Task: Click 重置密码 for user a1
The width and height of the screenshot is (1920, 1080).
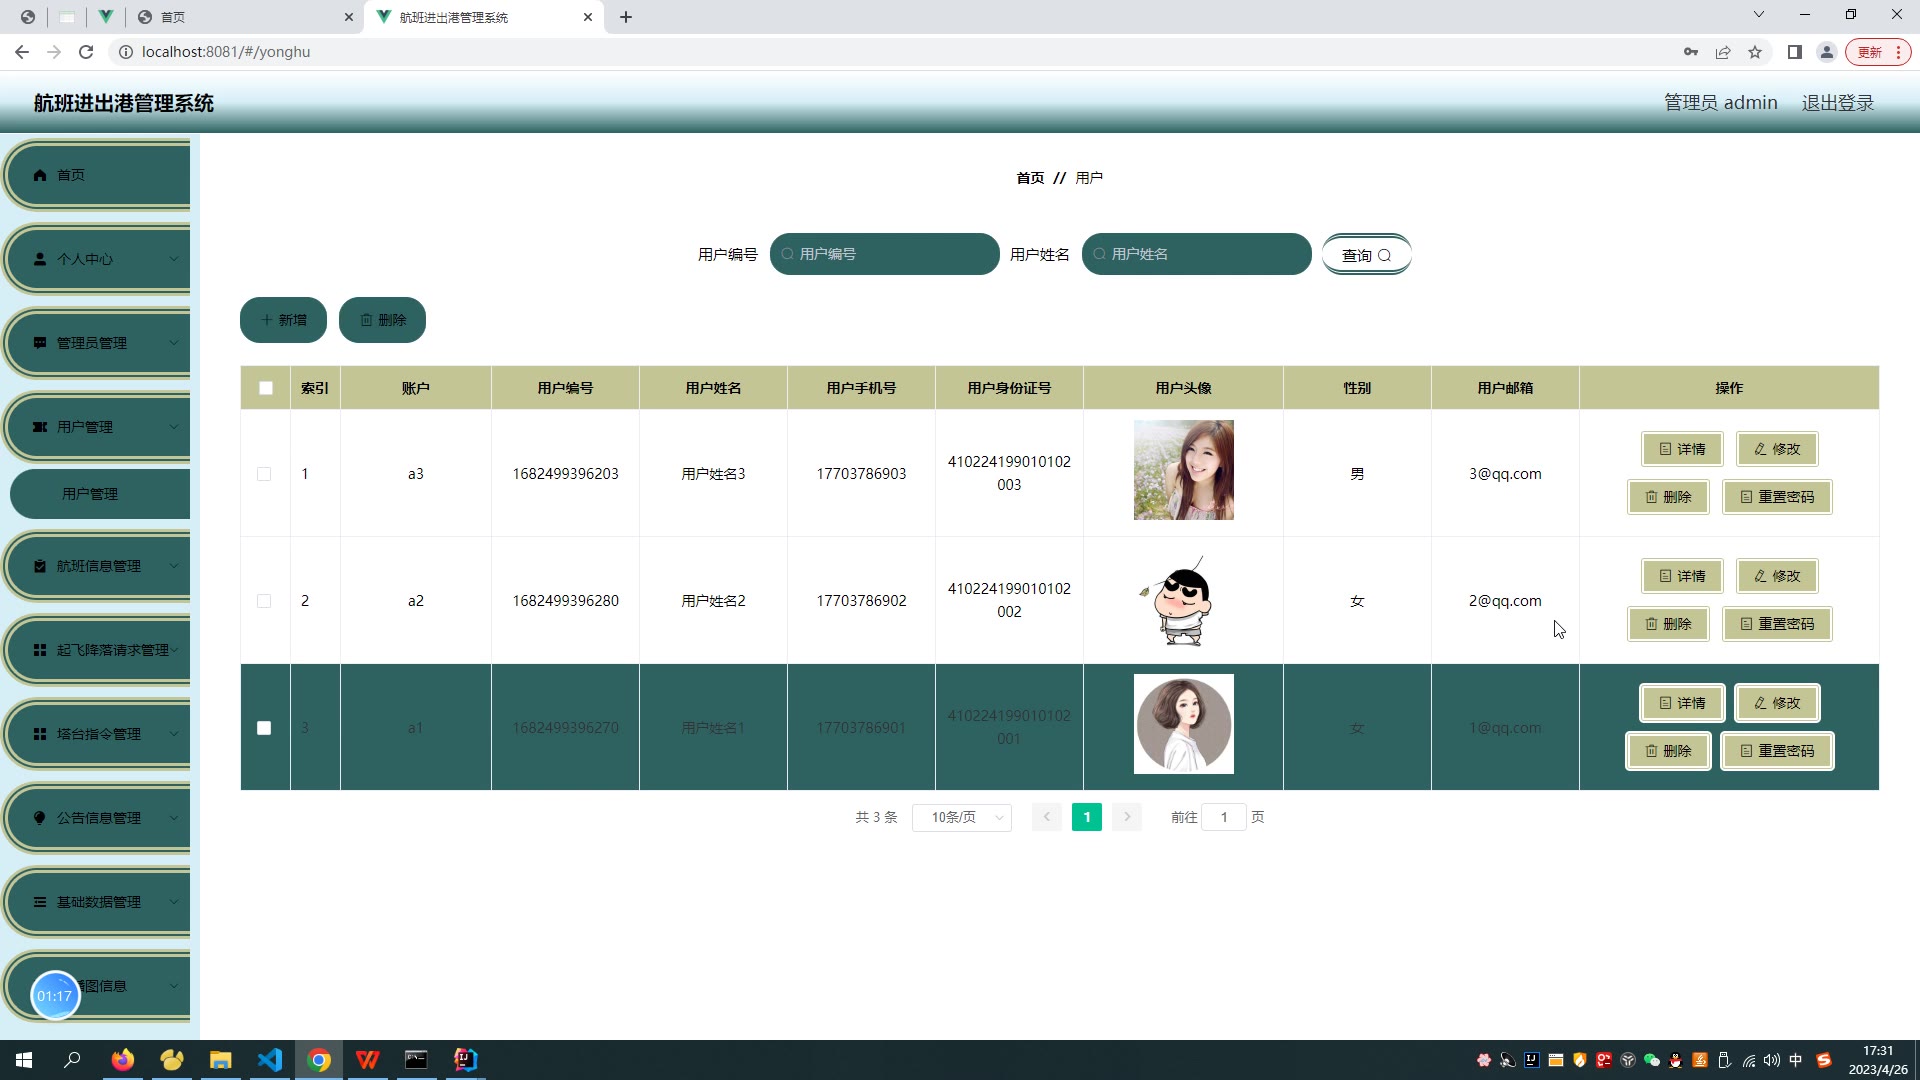Action: tap(1777, 751)
